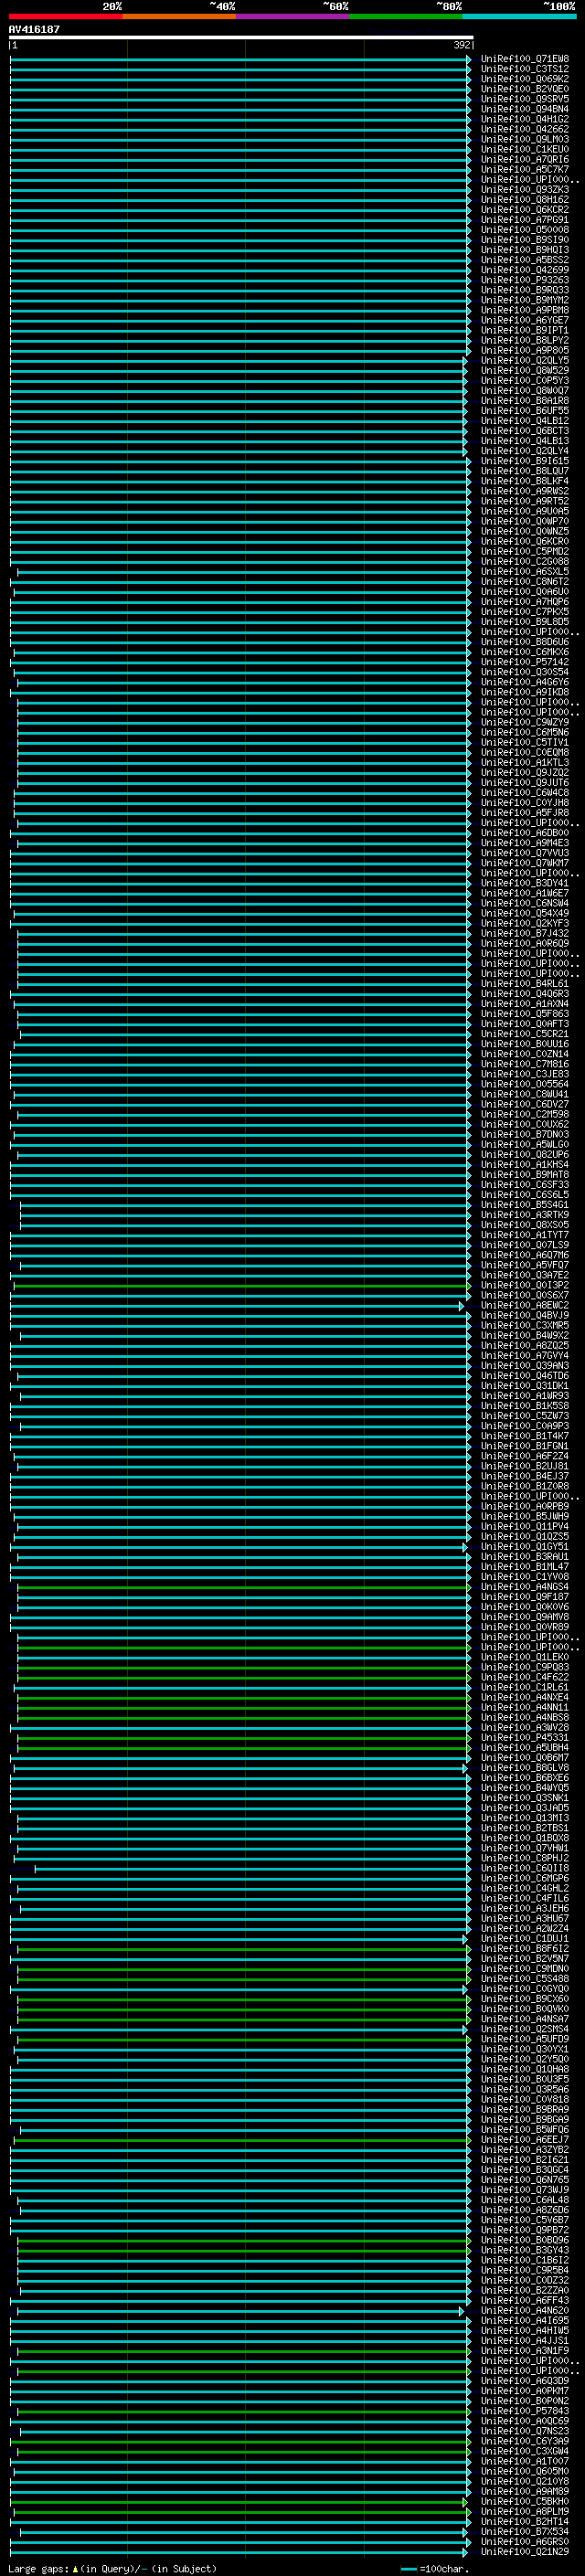Click the red 20% identity legend bar

point(65,16)
